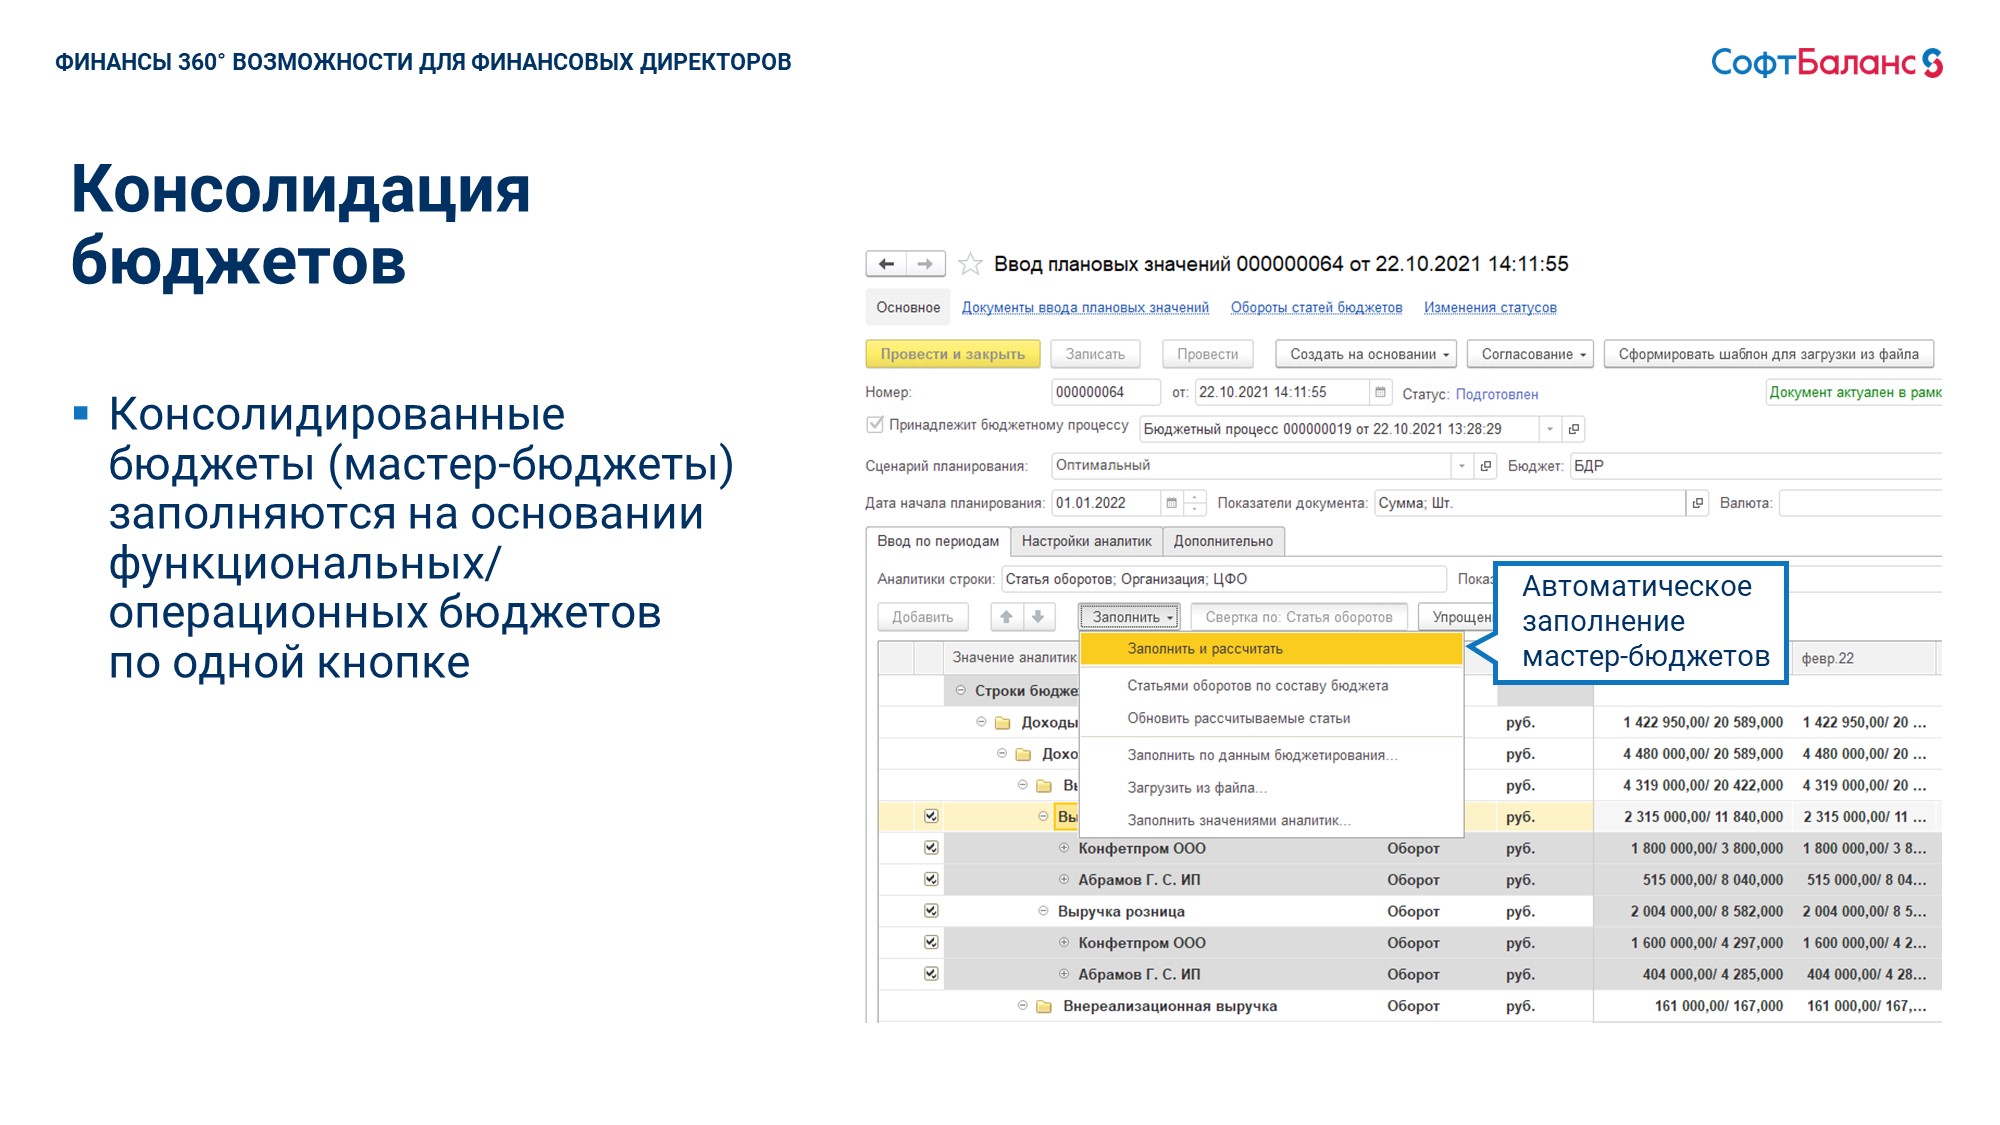Viewport: 2000px width, 1125px height.
Task: Choose Заполнить значениями аналитик...
Action: pyautogui.click(x=1272, y=821)
